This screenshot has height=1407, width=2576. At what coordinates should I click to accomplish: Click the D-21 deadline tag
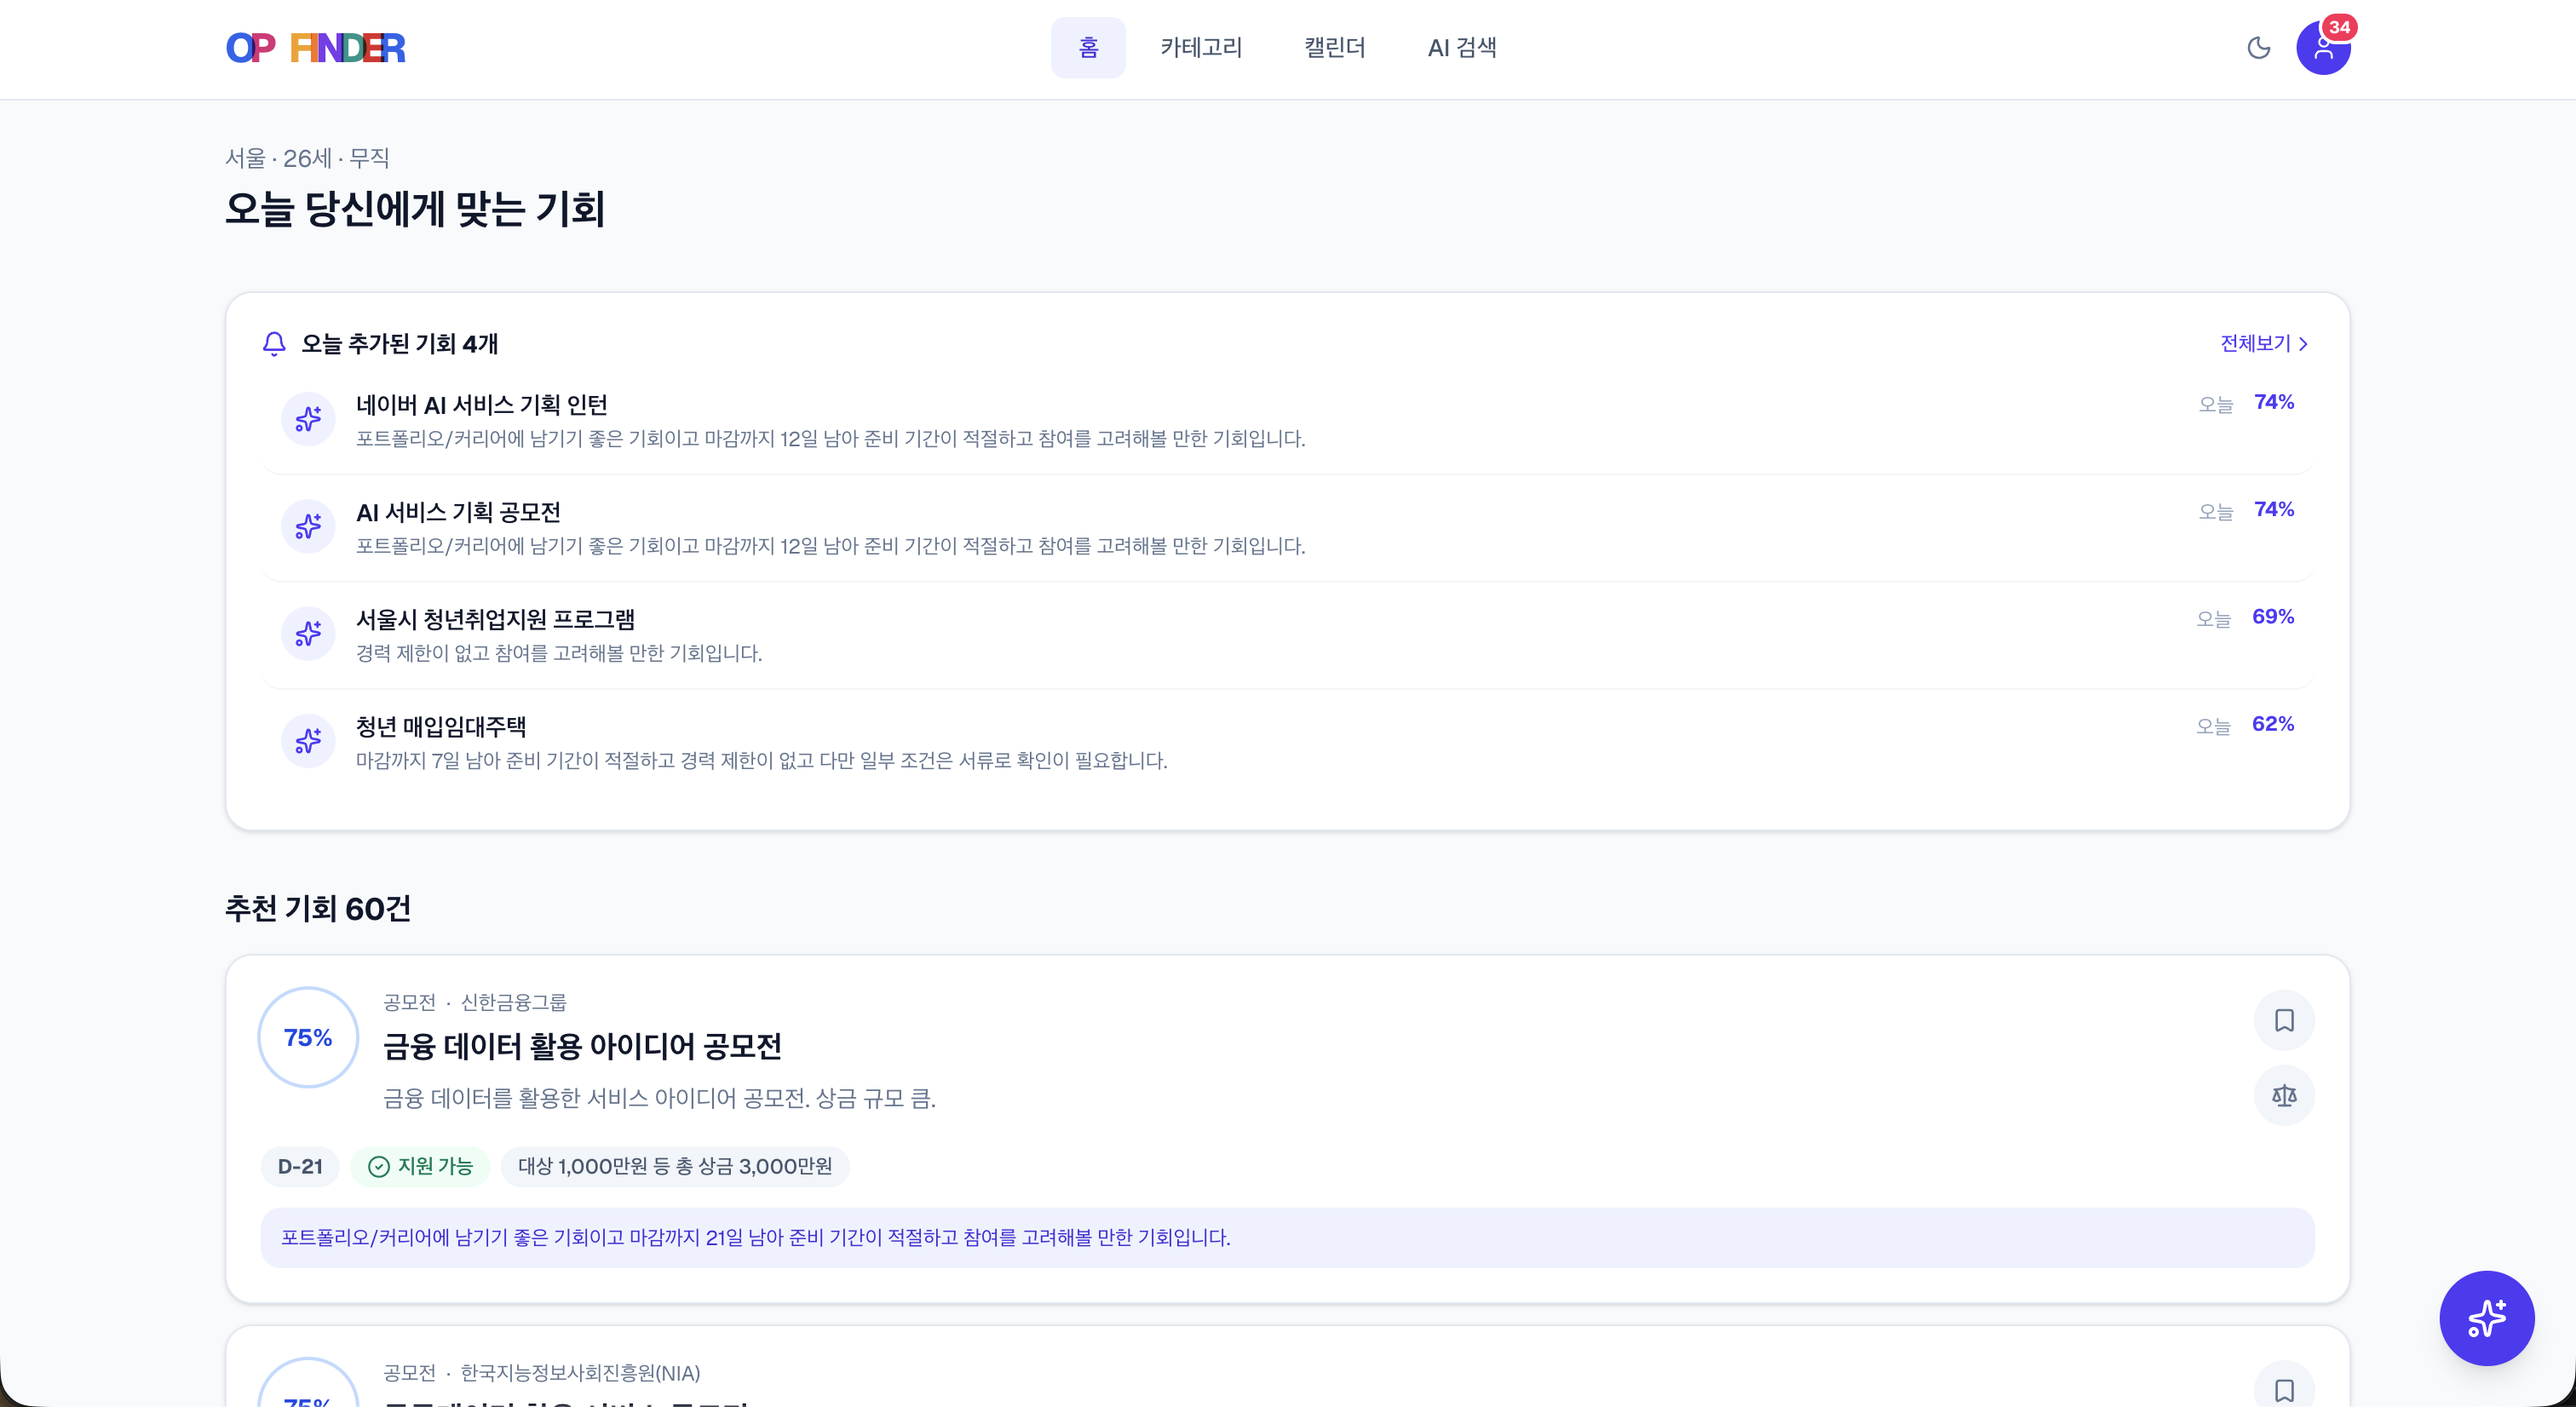pyautogui.click(x=300, y=1167)
